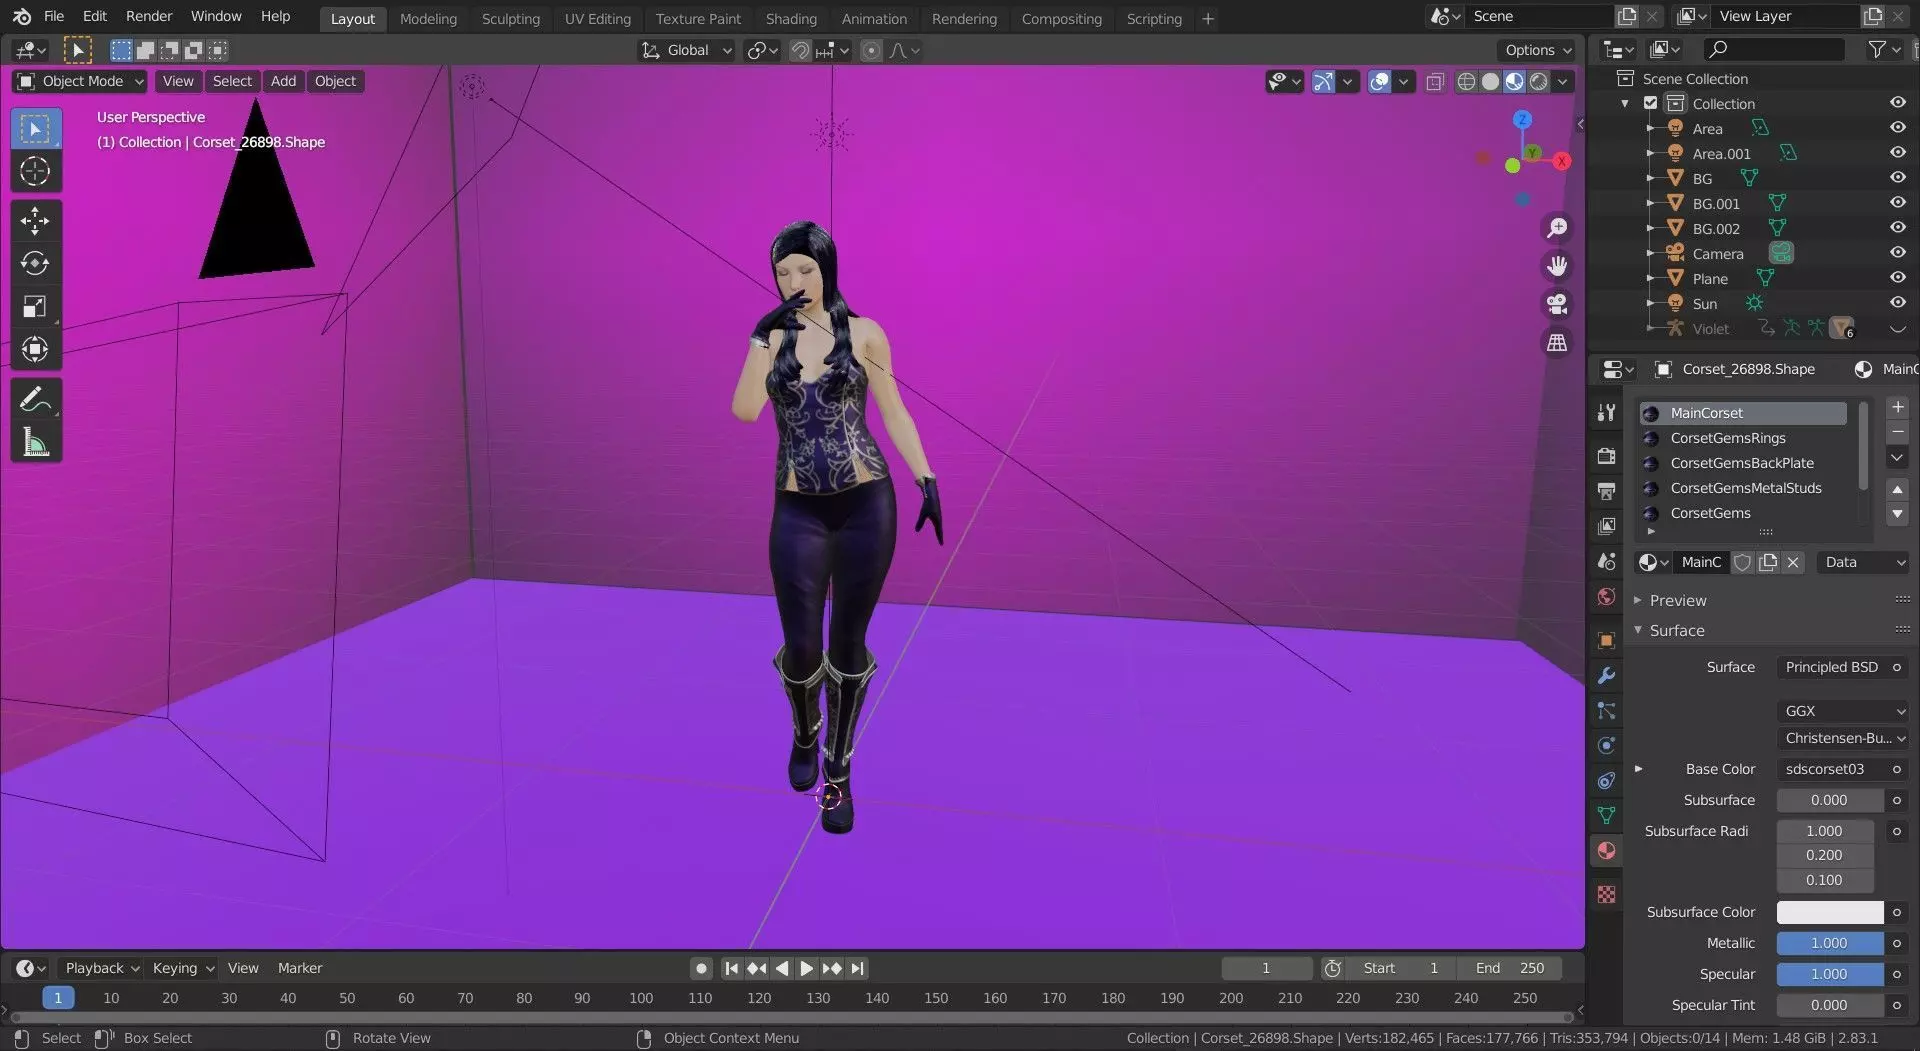Toggle the camera view icon
This screenshot has height=1051, width=1920.
(1557, 304)
